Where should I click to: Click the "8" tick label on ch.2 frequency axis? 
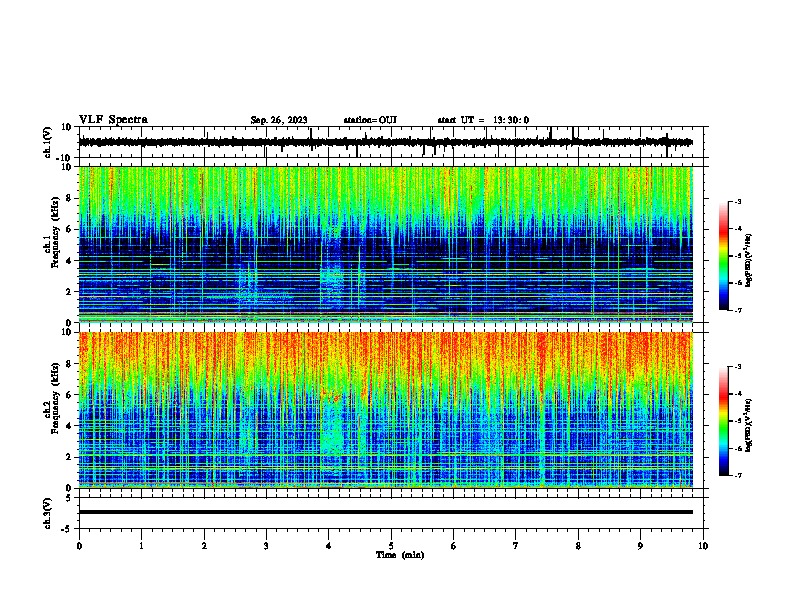[70, 364]
